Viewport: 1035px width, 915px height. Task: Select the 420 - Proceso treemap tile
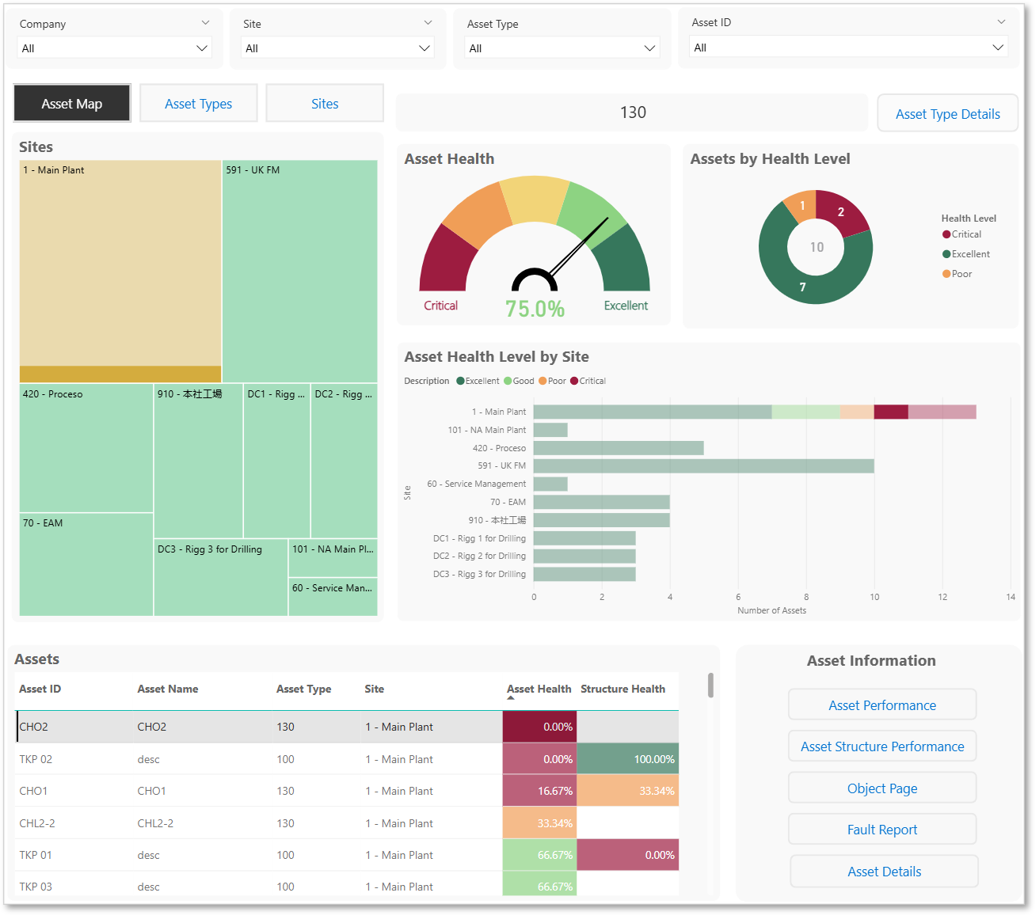tap(86, 448)
